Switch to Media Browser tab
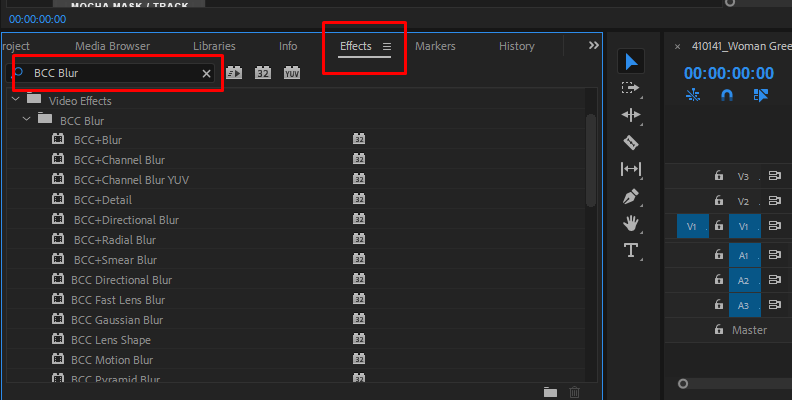The width and height of the screenshot is (792, 400). (x=112, y=46)
